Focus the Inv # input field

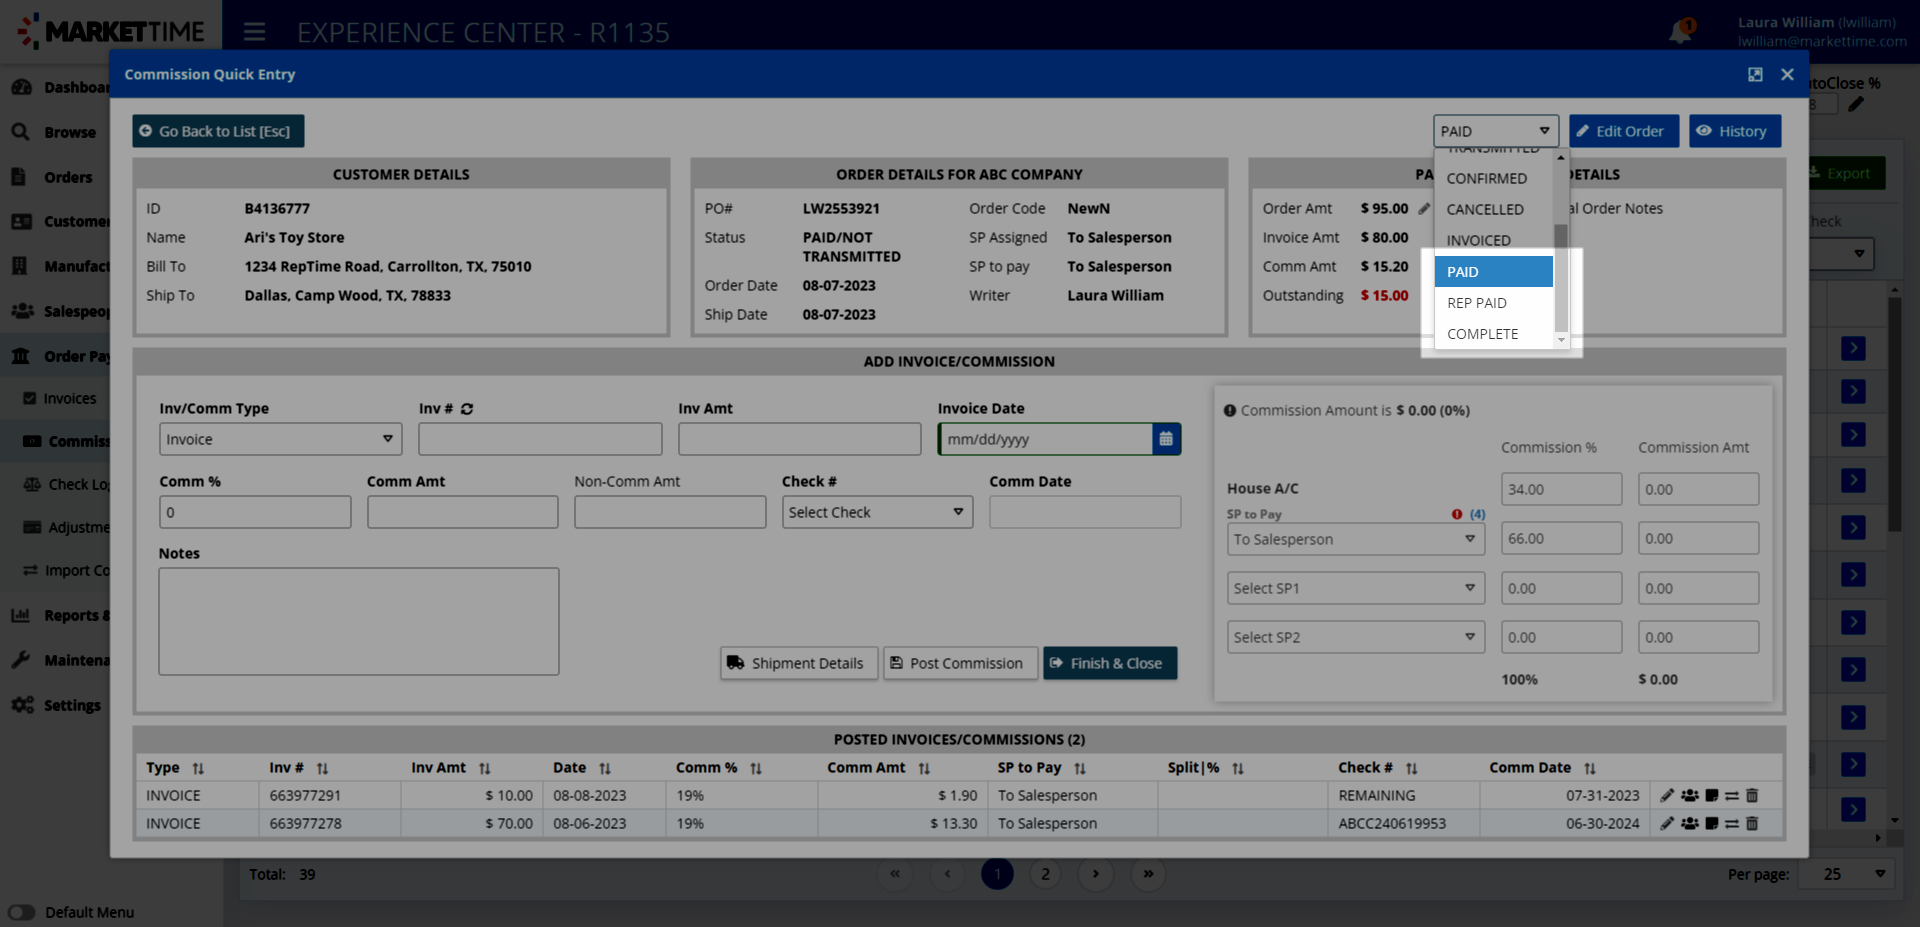coord(540,439)
